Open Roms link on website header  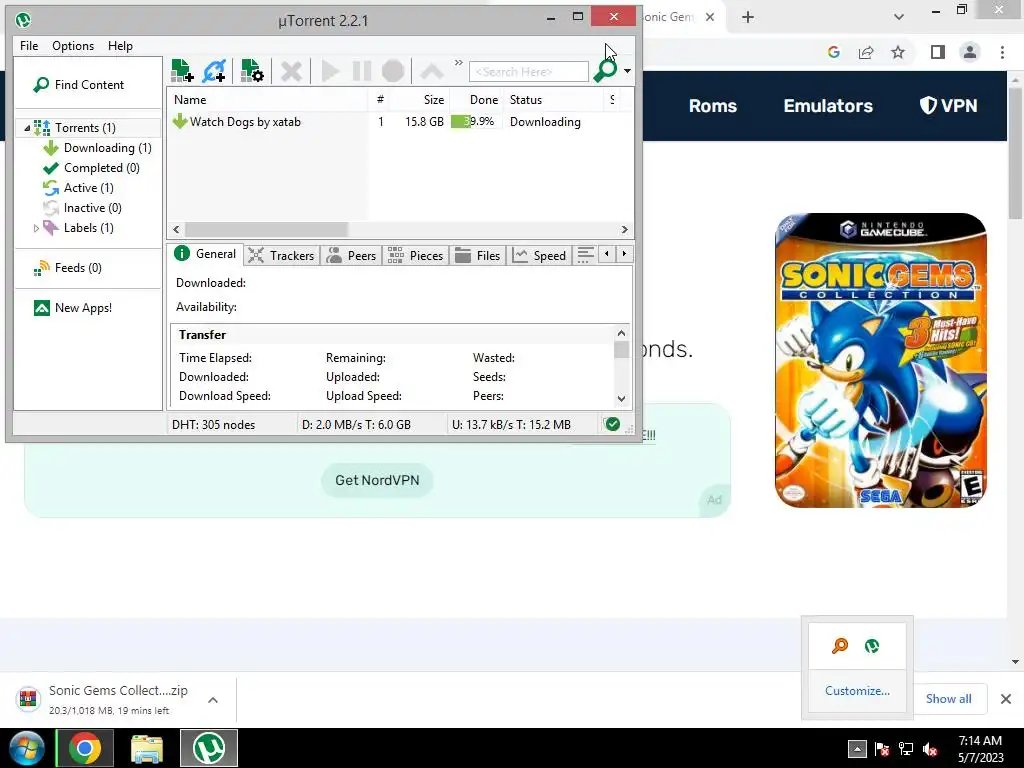click(x=712, y=106)
